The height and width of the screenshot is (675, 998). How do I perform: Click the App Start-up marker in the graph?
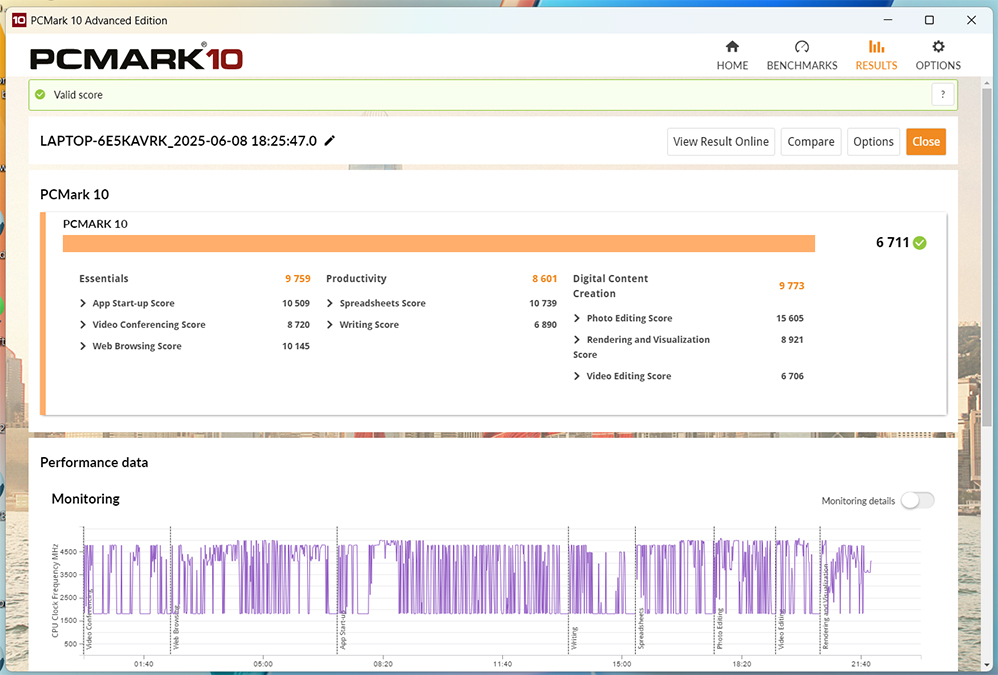click(343, 630)
